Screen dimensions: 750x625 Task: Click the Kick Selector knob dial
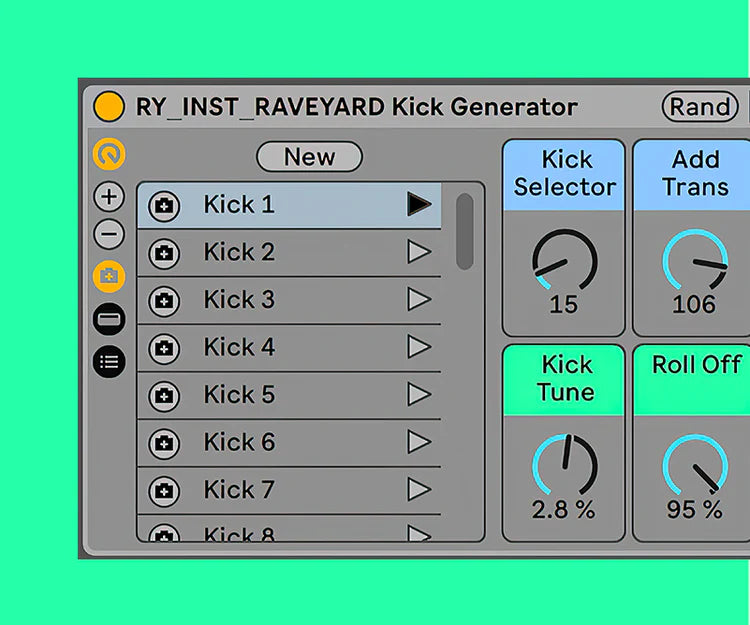click(565, 260)
